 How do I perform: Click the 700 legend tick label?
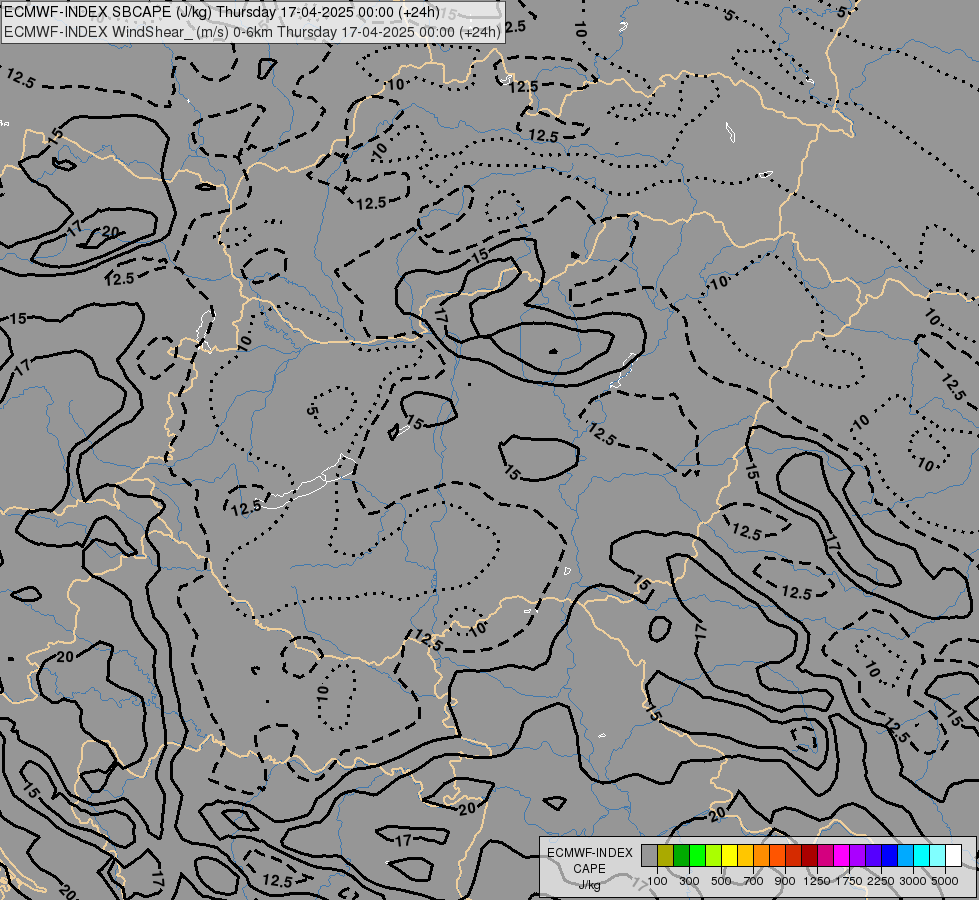coord(754,881)
